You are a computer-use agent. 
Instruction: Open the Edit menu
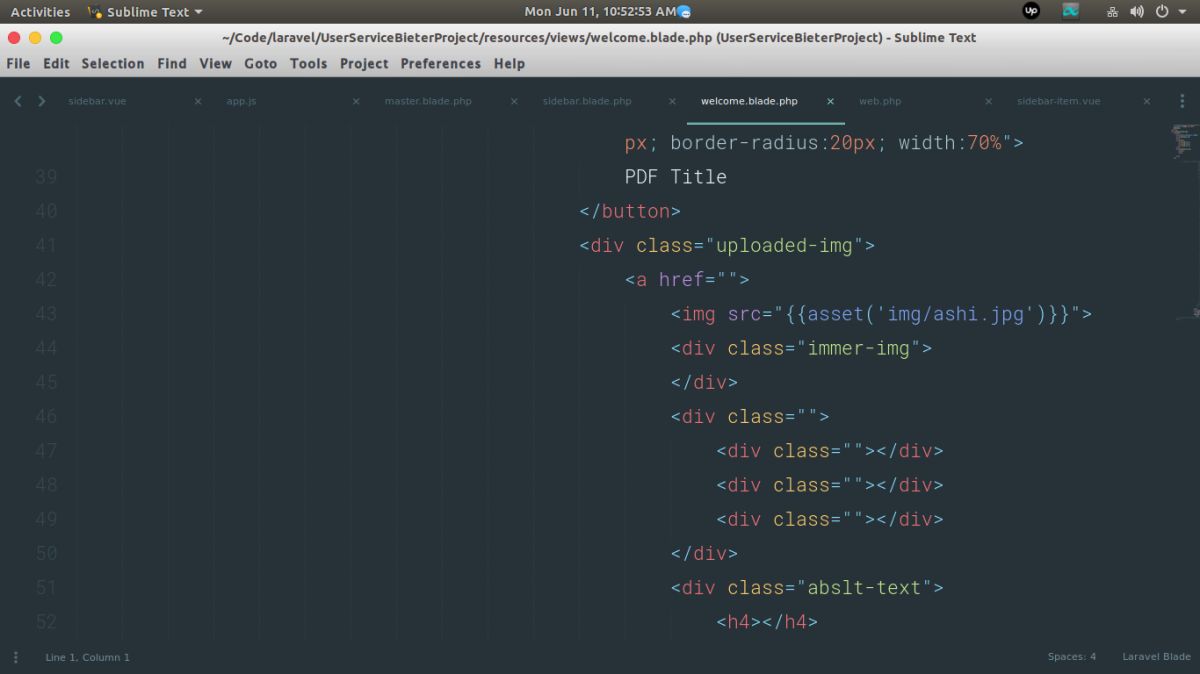[56, 63]
